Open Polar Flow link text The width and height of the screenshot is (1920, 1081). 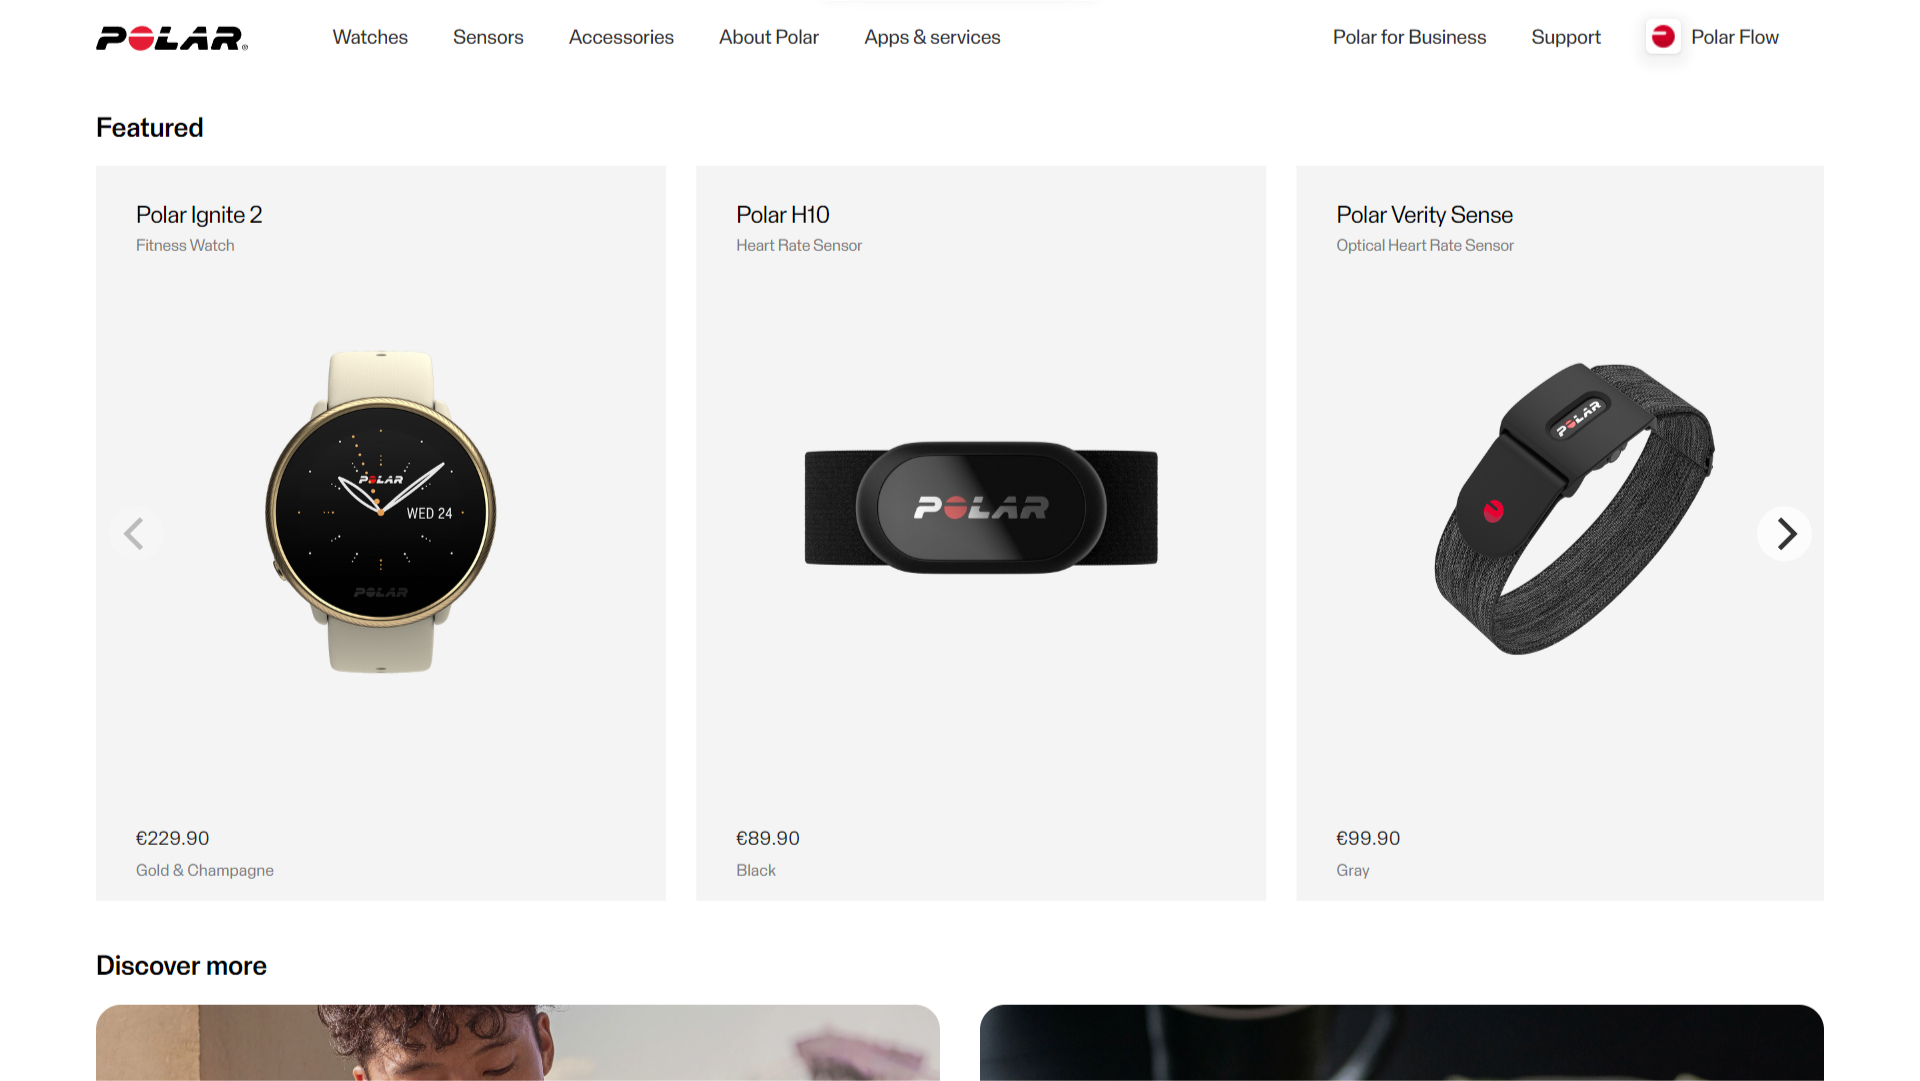[x=1735, y=37]
